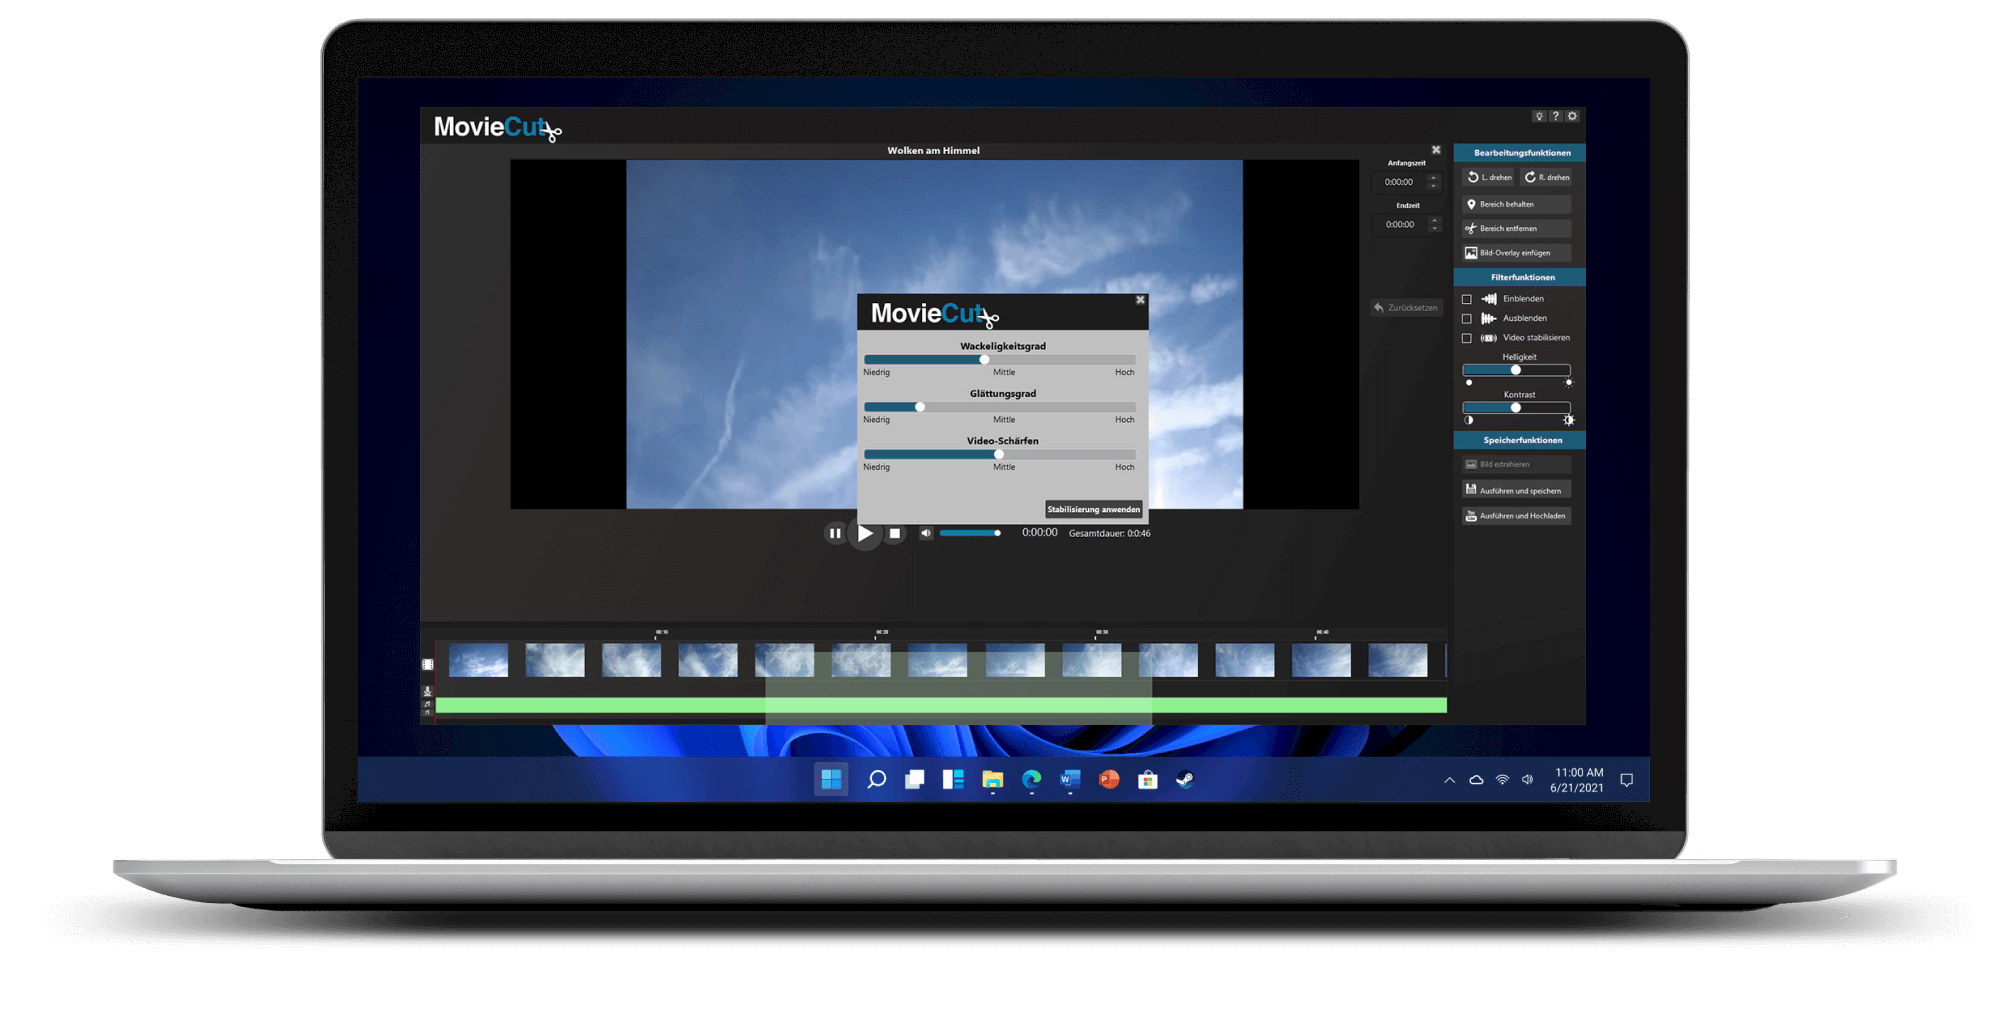Click the Endzeit time field
The width and height of the screenshot is (2010, 1022).
1400,225
